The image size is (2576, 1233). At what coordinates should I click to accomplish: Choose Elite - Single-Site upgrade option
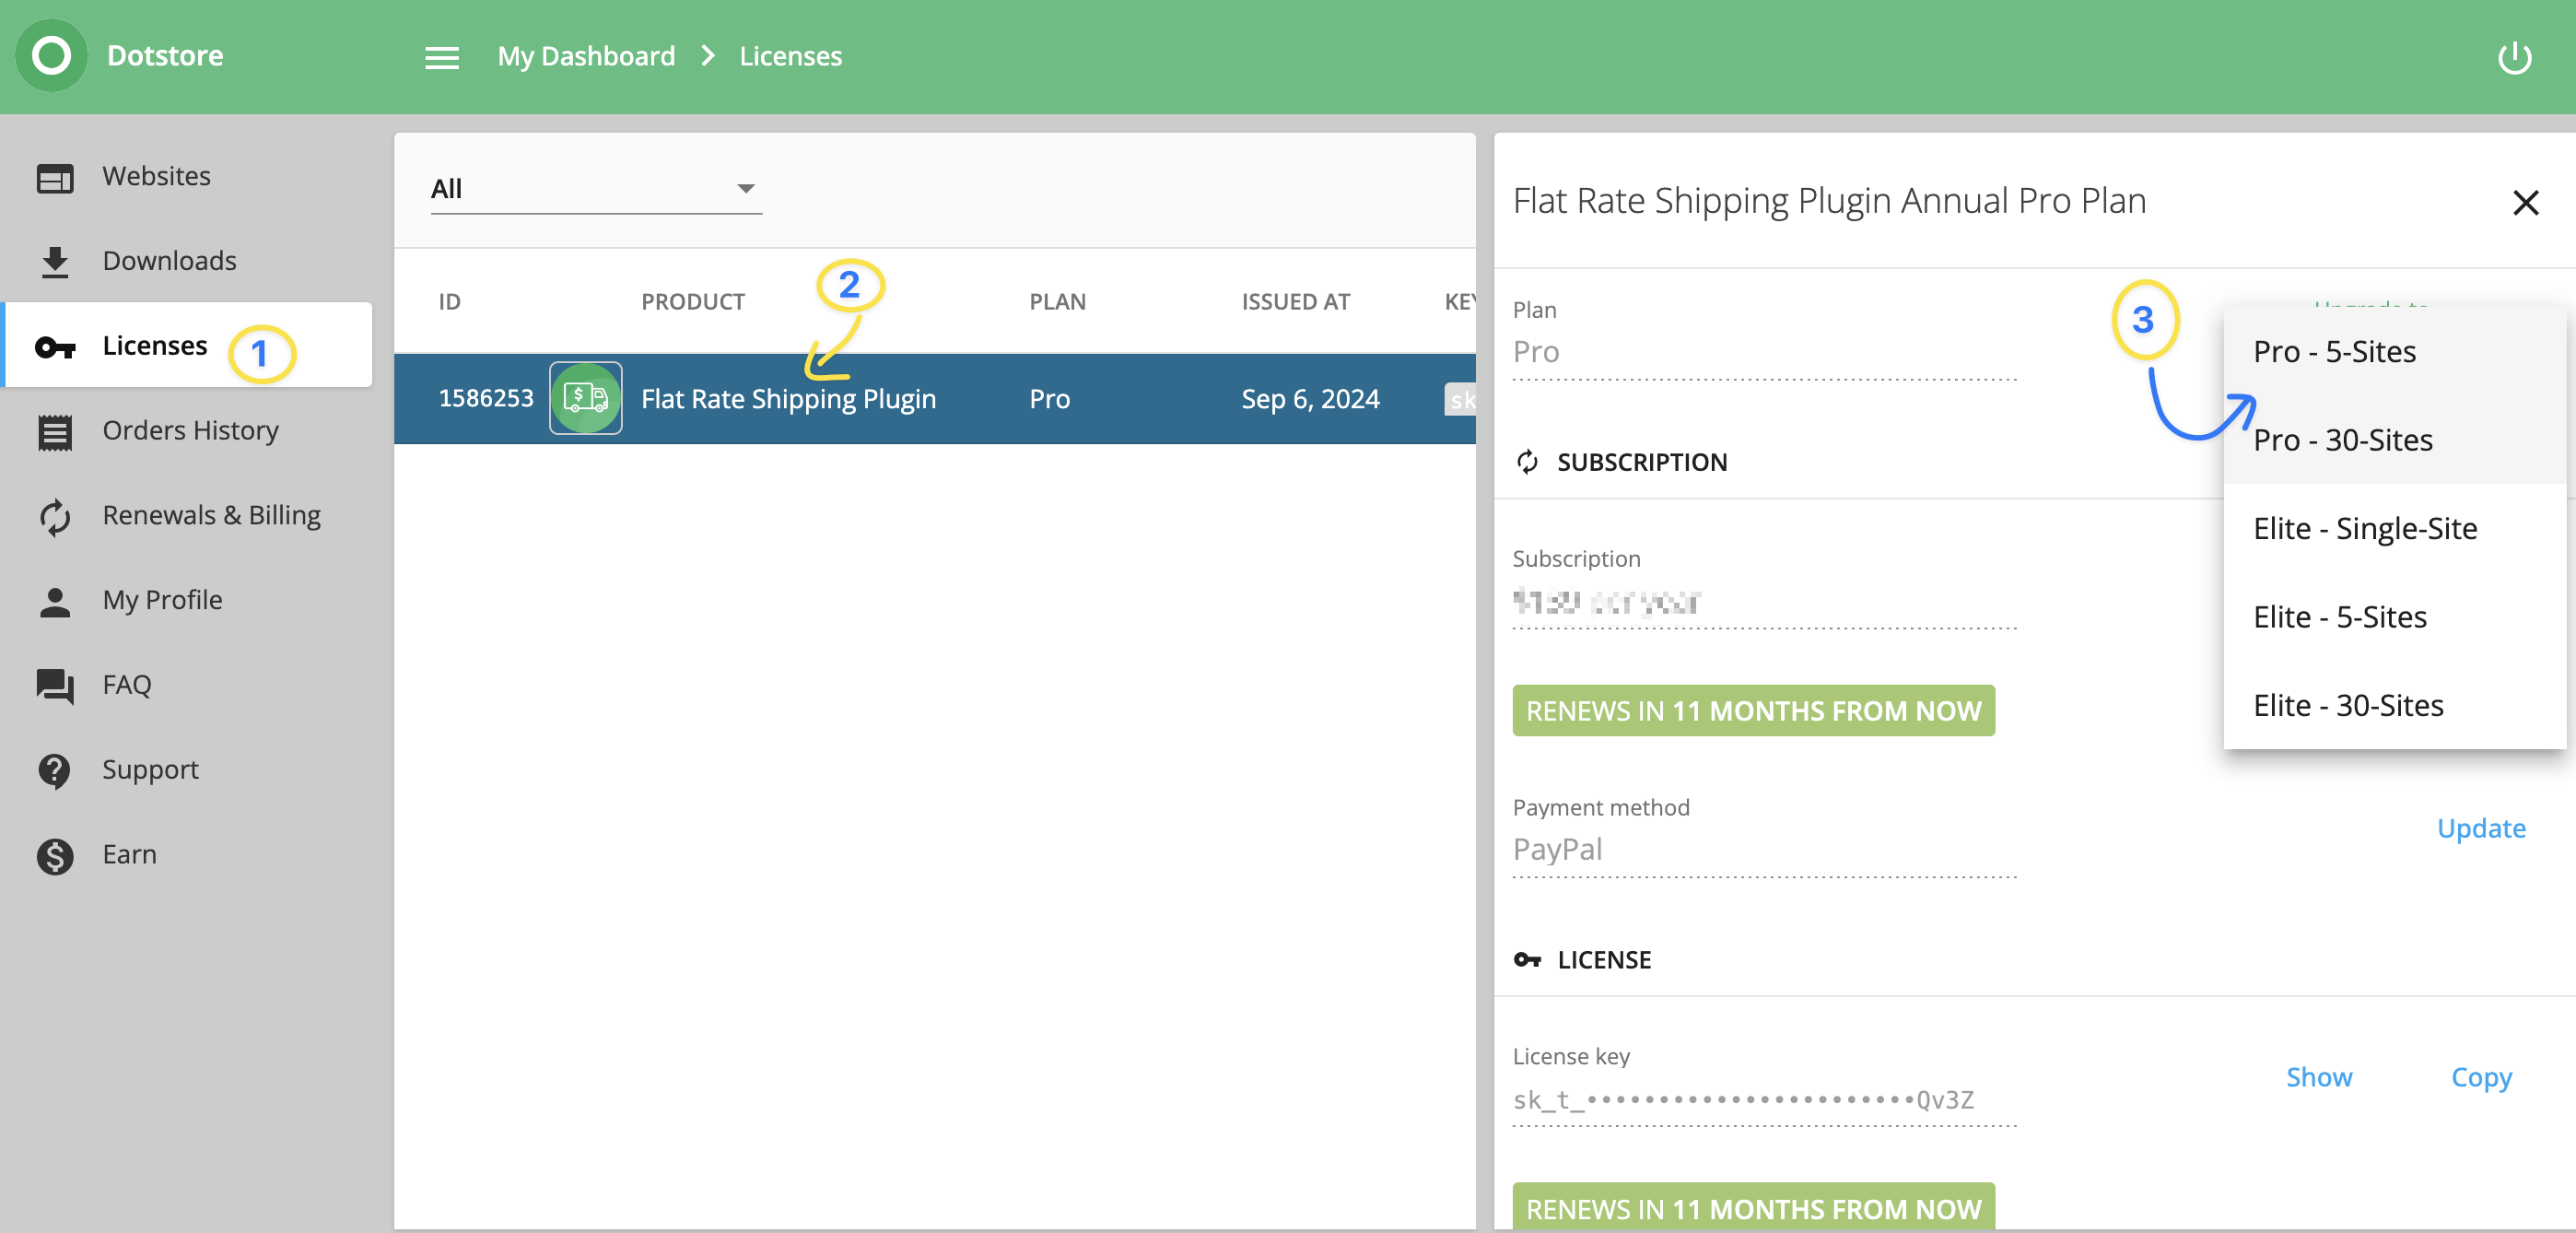tap(2394, 528)
